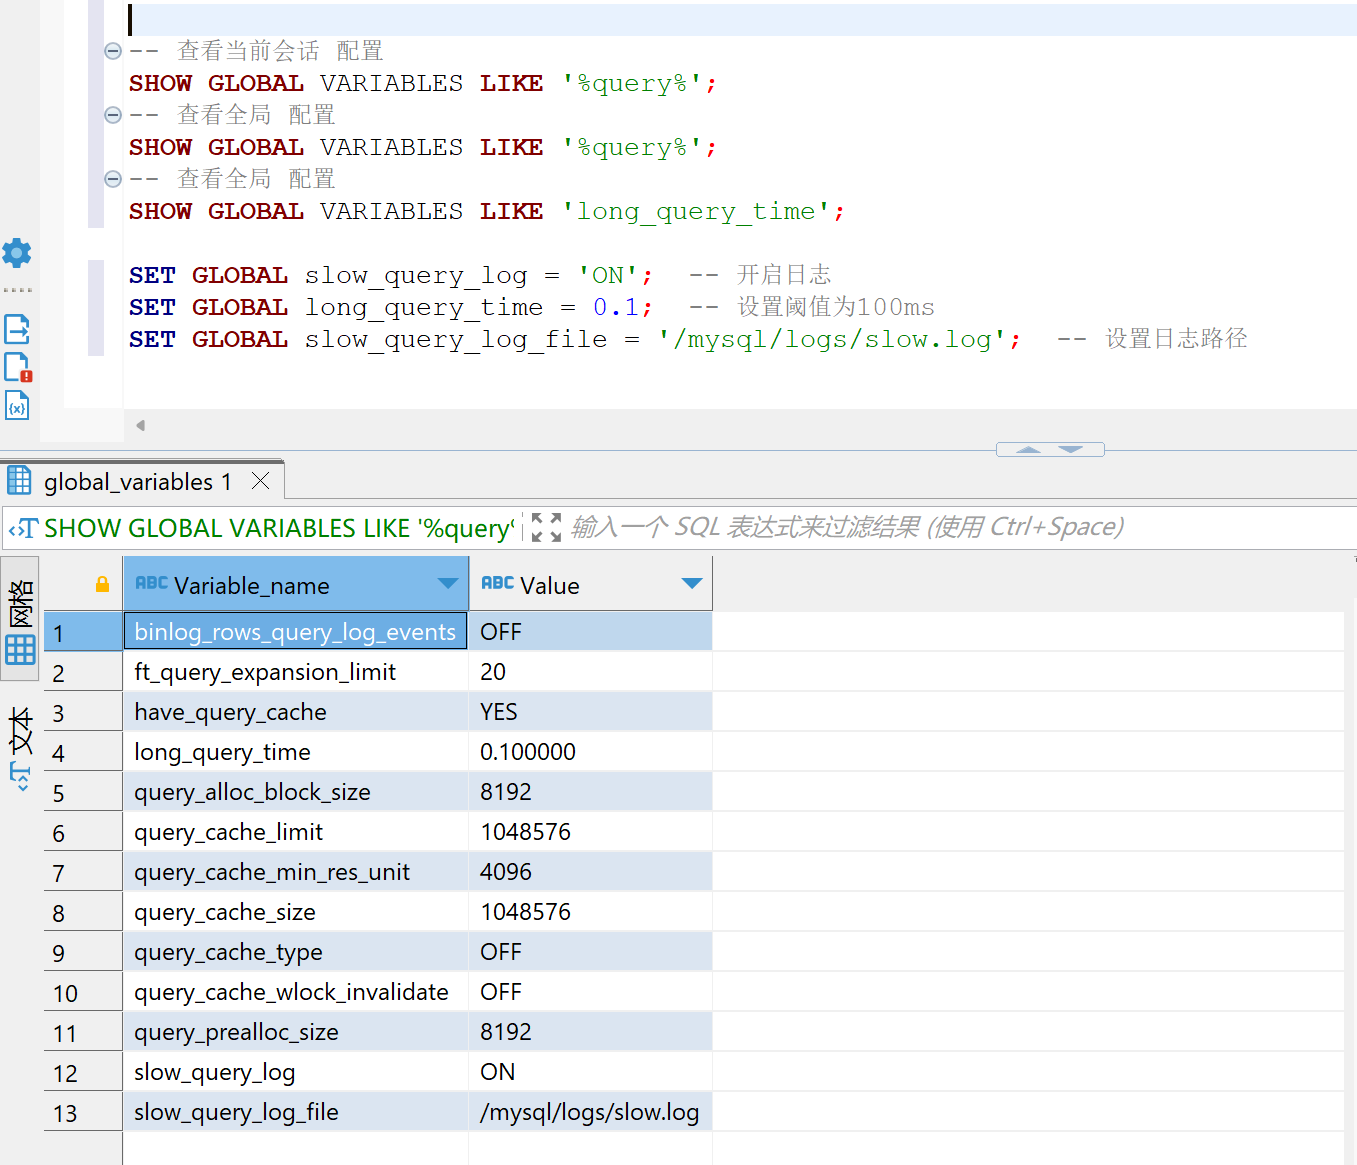The image size is (1357, 1165).
Task: Click the down arrow on the panel divider
Action: pyautogui.click(x=1071, y=450)
